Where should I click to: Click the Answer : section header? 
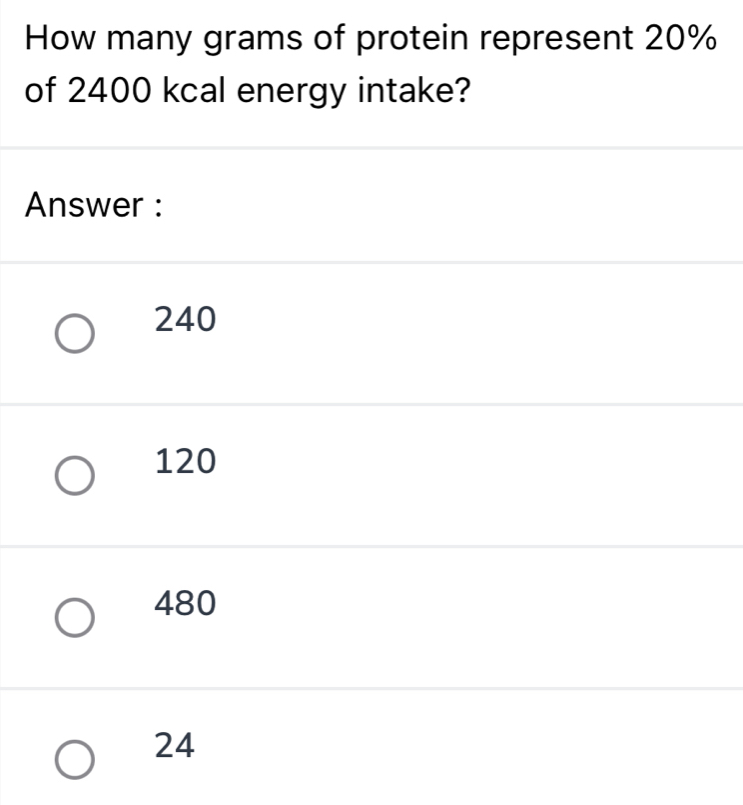(94, 206)
